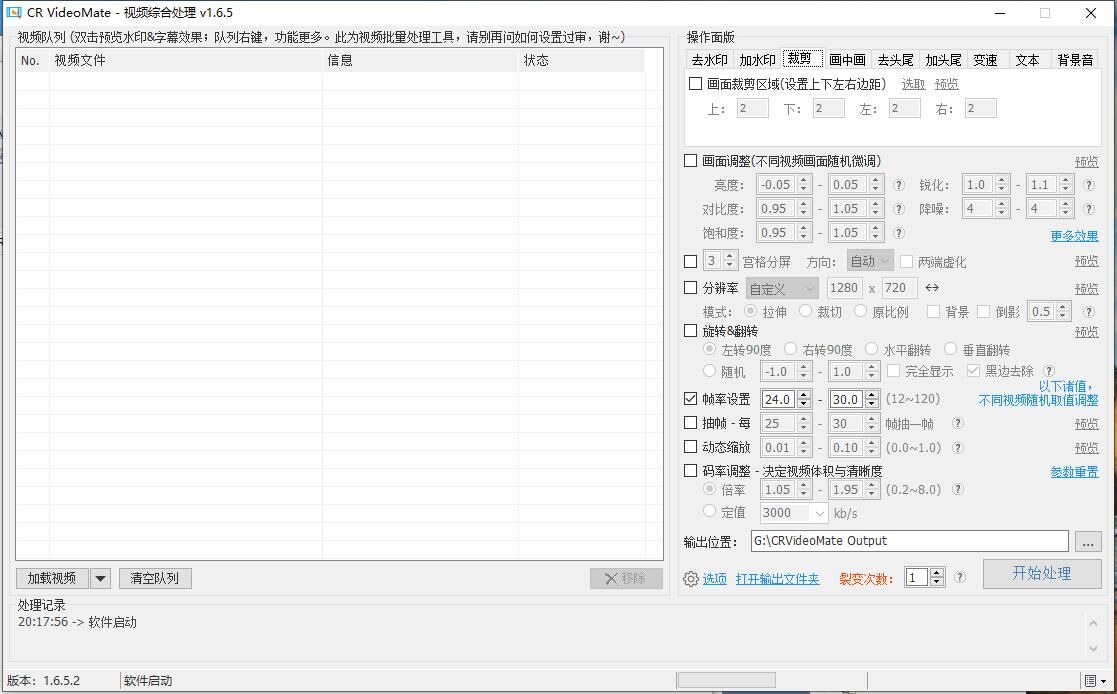Click the gear icon beside 选项
Viewport: 1117px width, 694px height.
[x=691, y=579]
